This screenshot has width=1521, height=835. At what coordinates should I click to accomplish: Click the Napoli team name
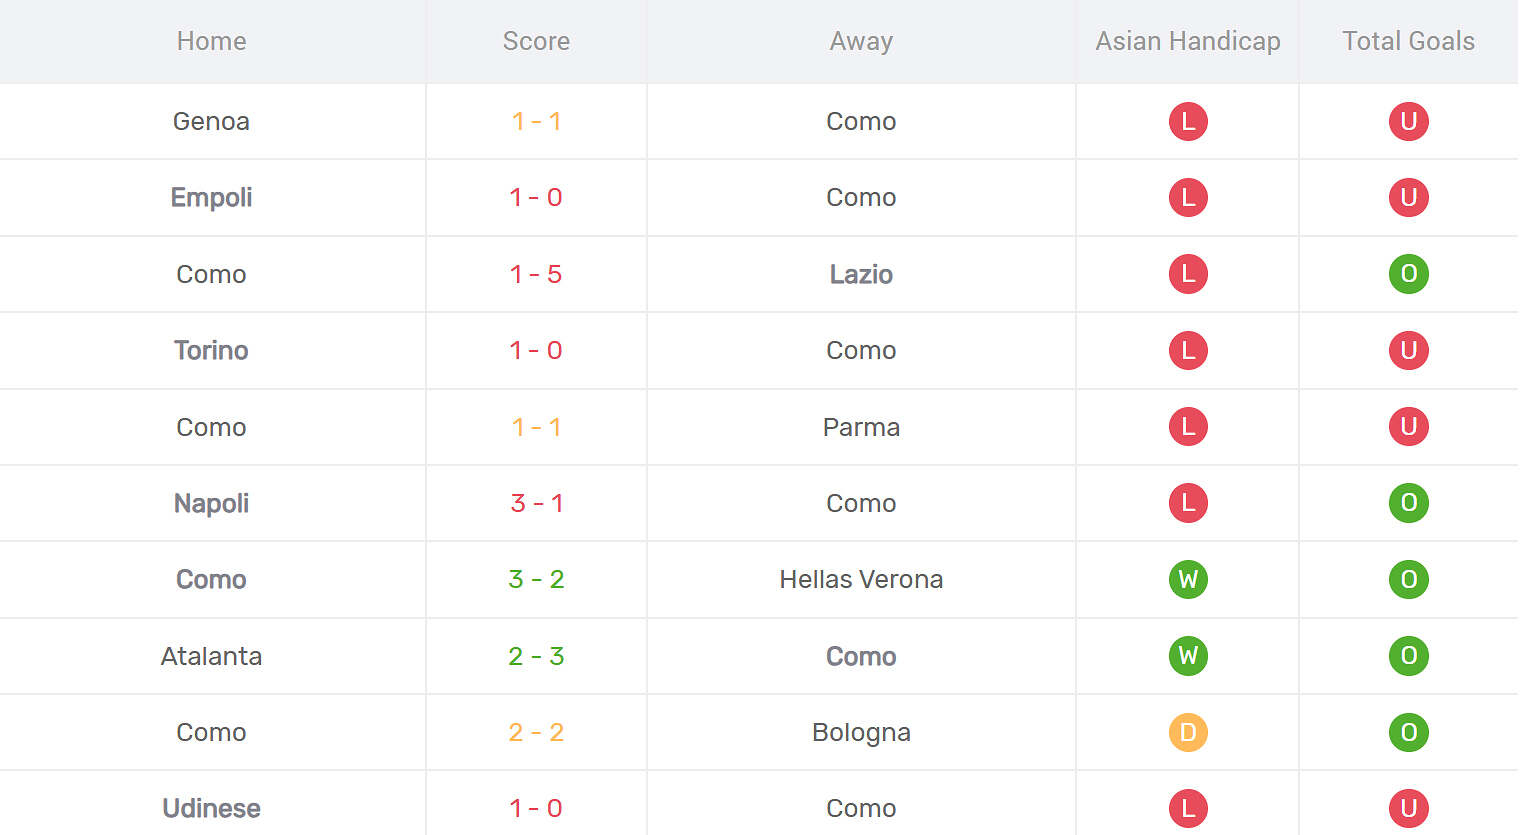211,503
